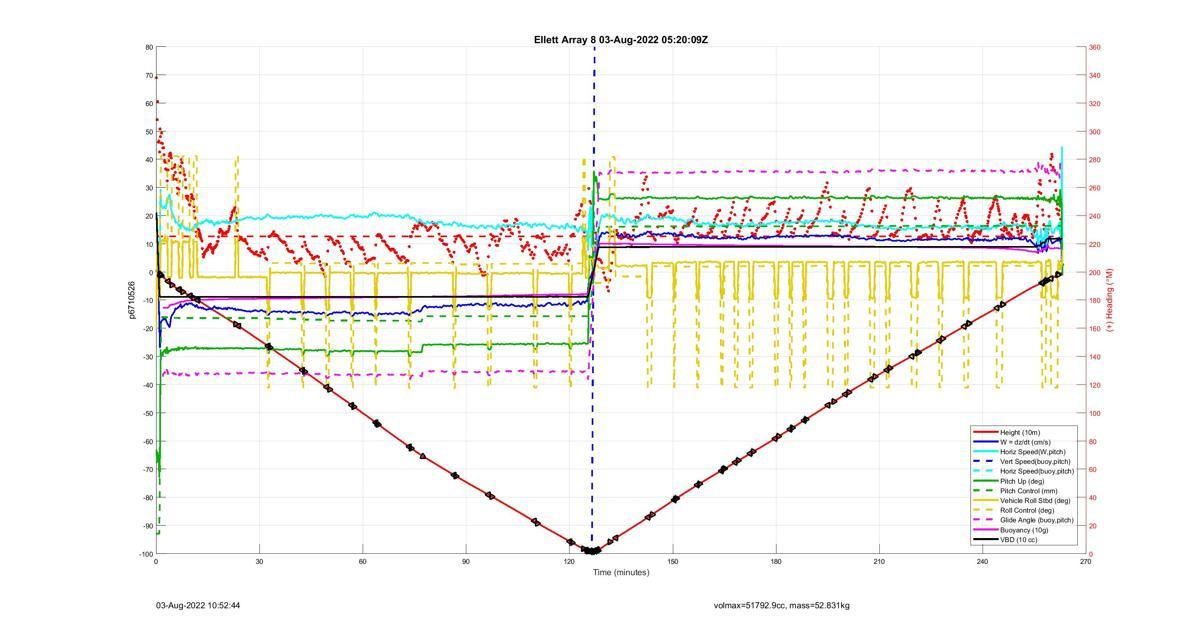
Task: Click the red solid Height line sample in legend
Action: click(x=985, y=432)
